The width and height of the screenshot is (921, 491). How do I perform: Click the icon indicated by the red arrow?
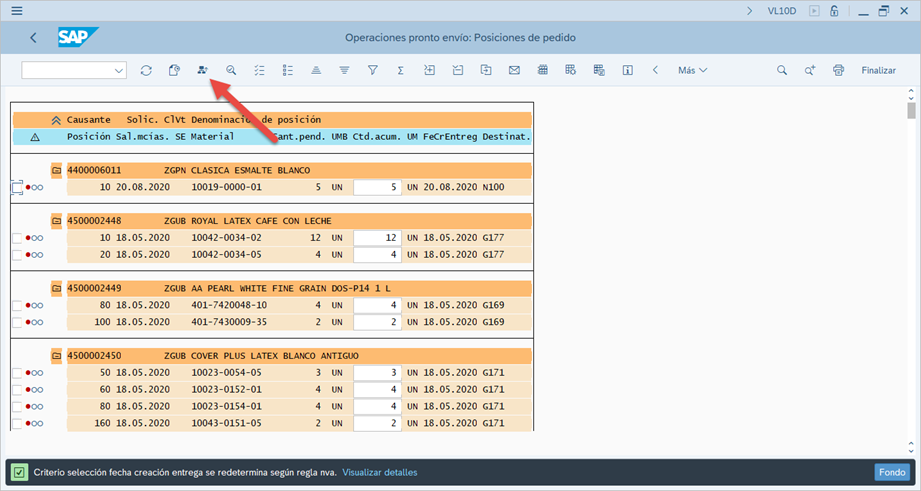203,70
